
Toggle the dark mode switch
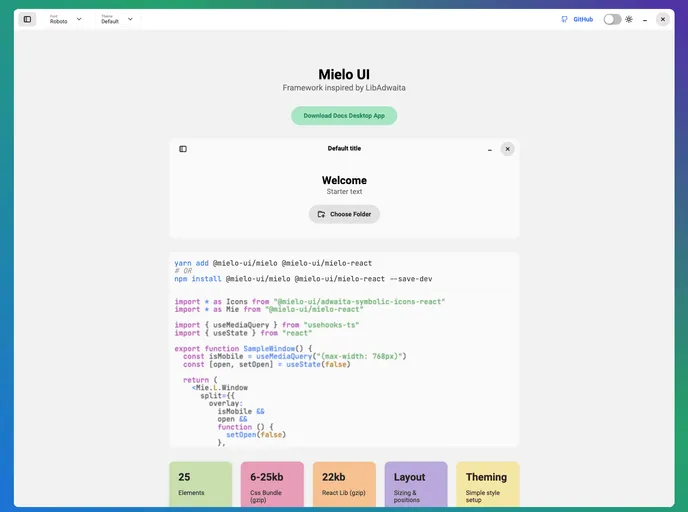coord(612,19)
